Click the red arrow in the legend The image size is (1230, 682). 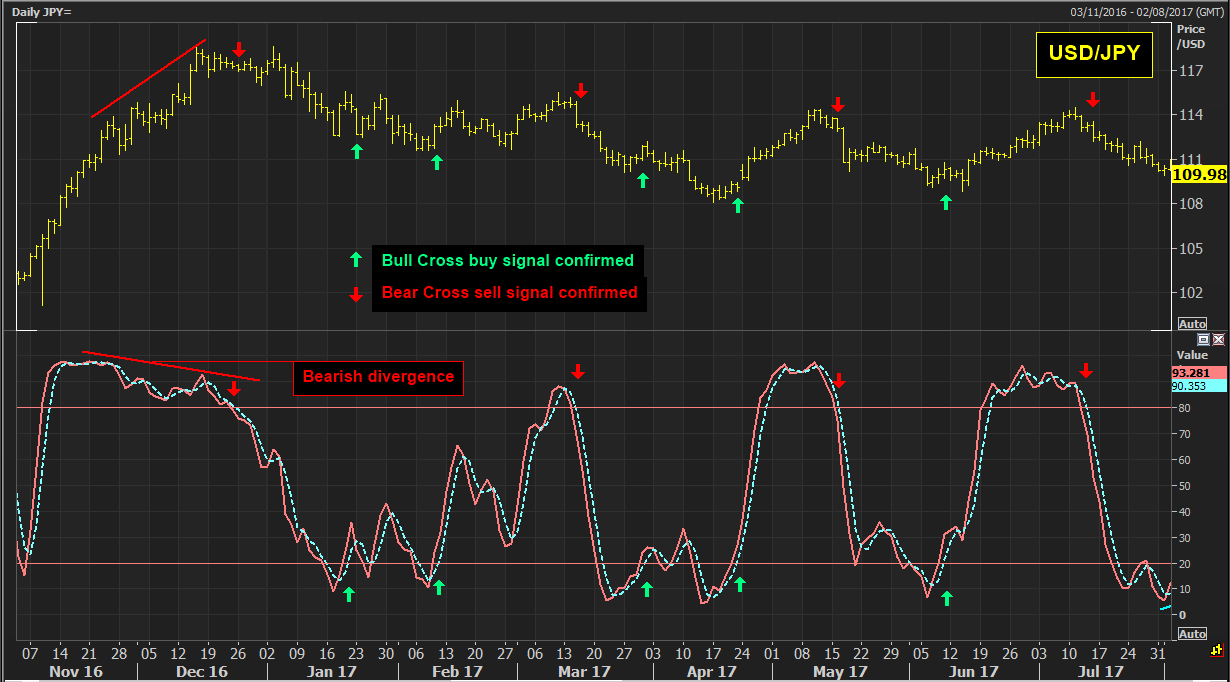pyautogui.click(x=355, y=294)
